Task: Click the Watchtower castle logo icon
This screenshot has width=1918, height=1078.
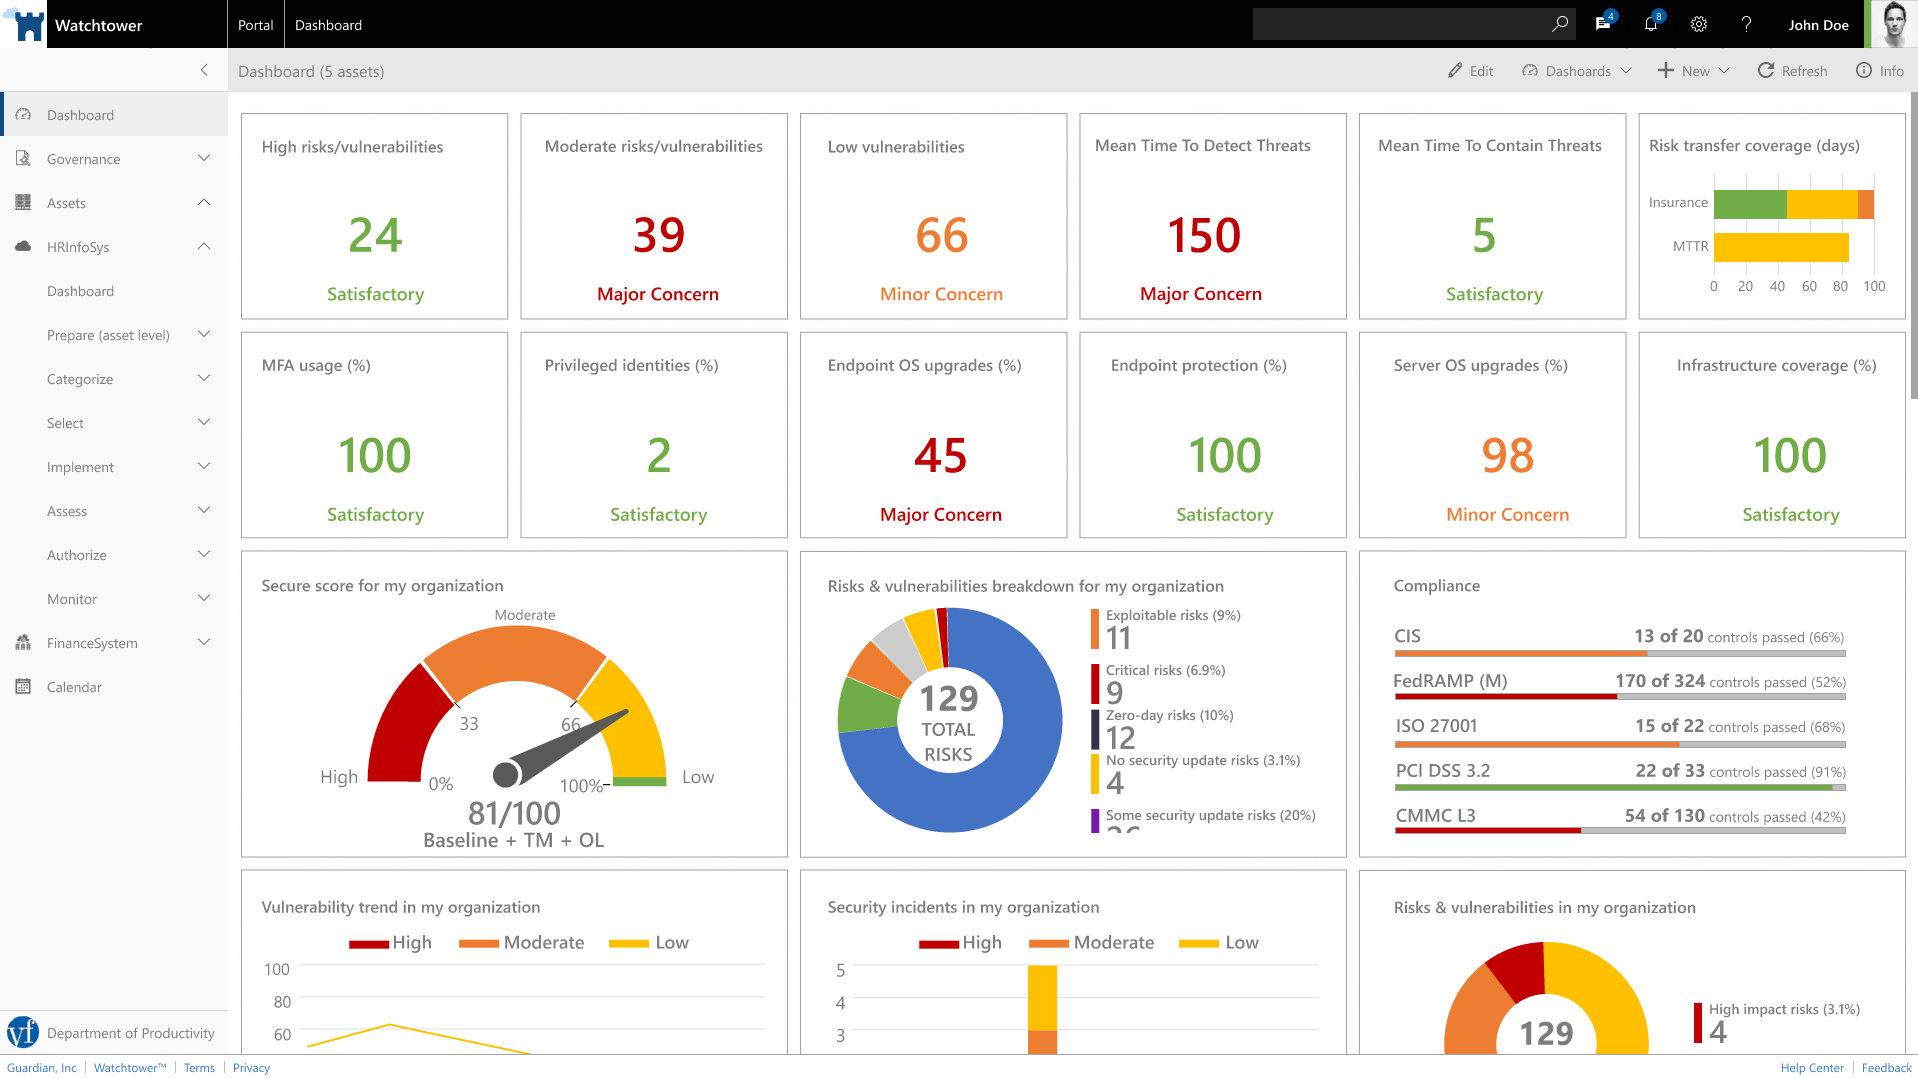Action: [26, 24]
